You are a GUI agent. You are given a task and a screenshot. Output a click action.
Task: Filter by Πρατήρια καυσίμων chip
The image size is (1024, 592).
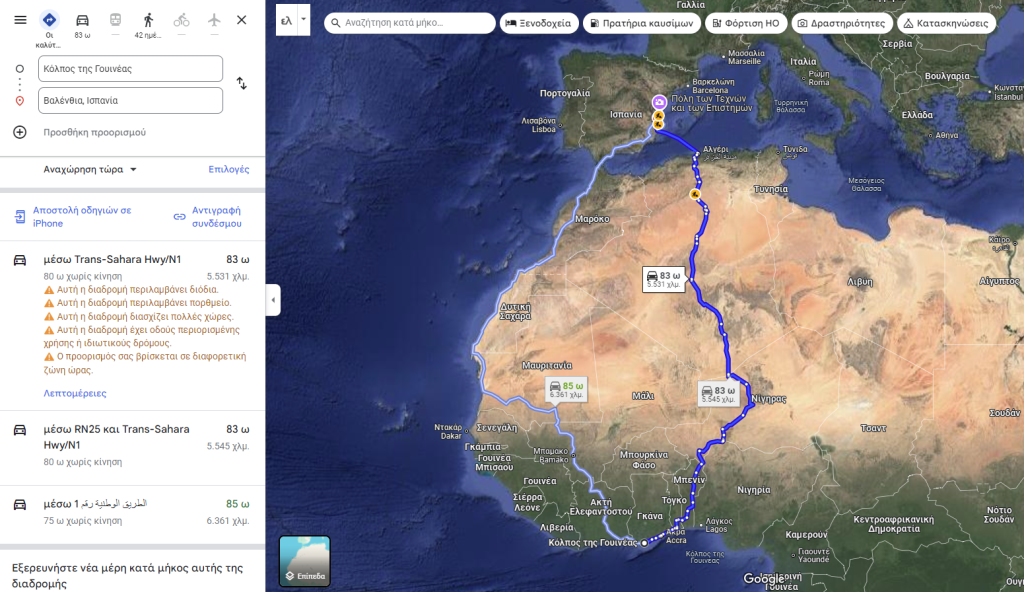(642, 23)
